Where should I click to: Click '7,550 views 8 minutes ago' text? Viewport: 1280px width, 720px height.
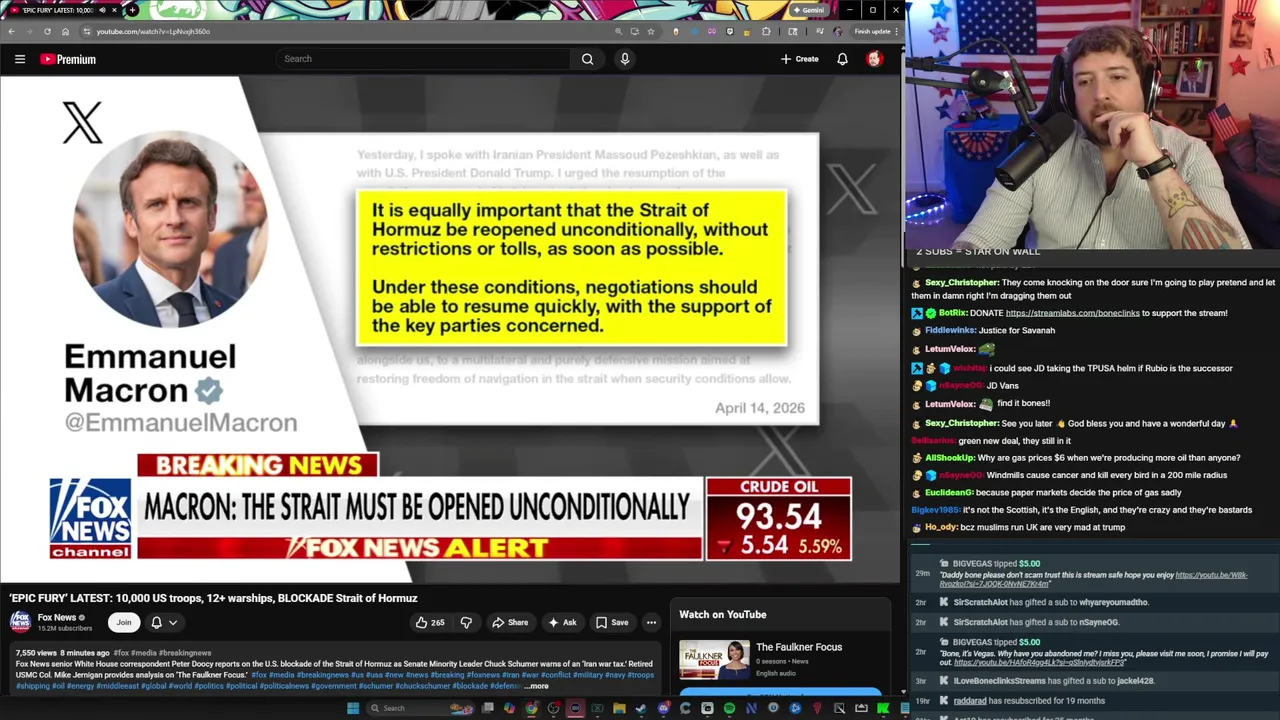(62, 653)
